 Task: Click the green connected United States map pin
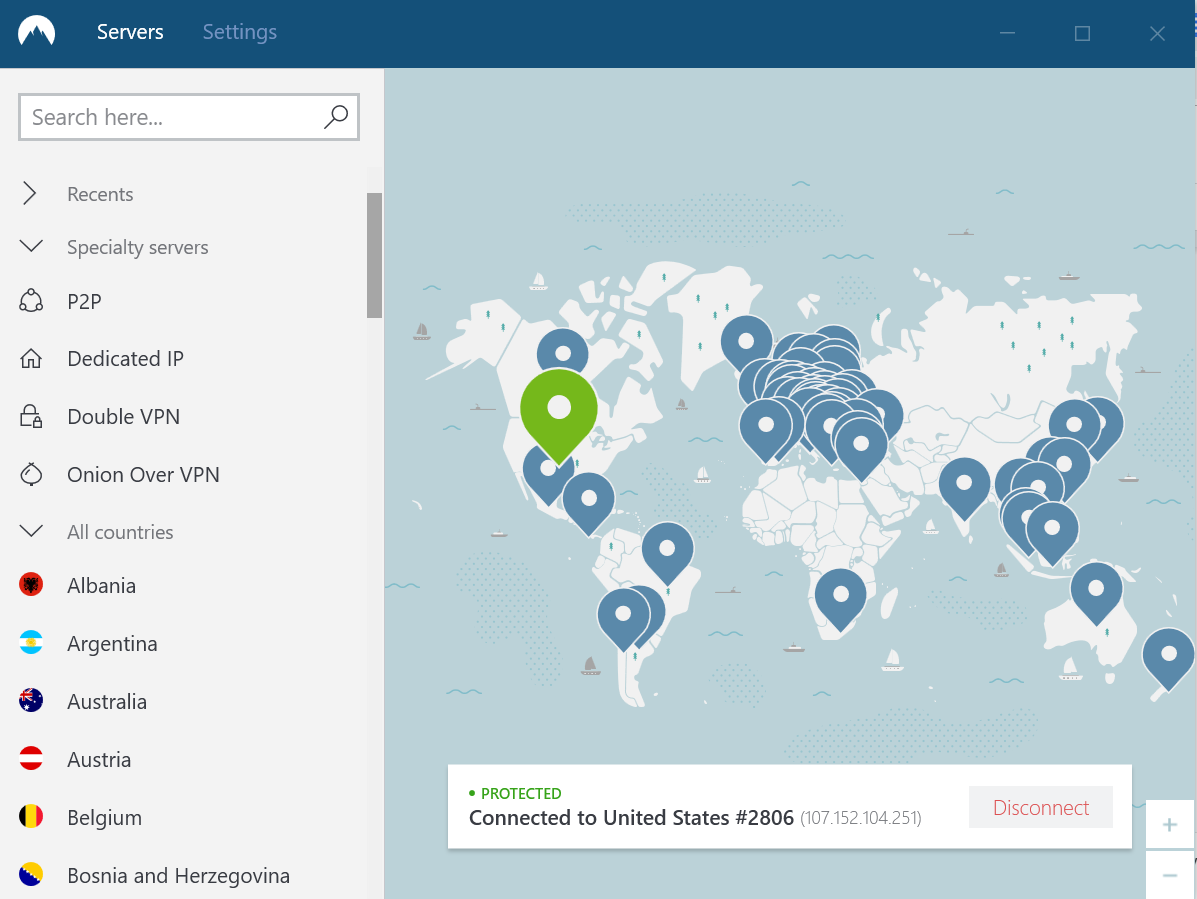click(559, 408)
